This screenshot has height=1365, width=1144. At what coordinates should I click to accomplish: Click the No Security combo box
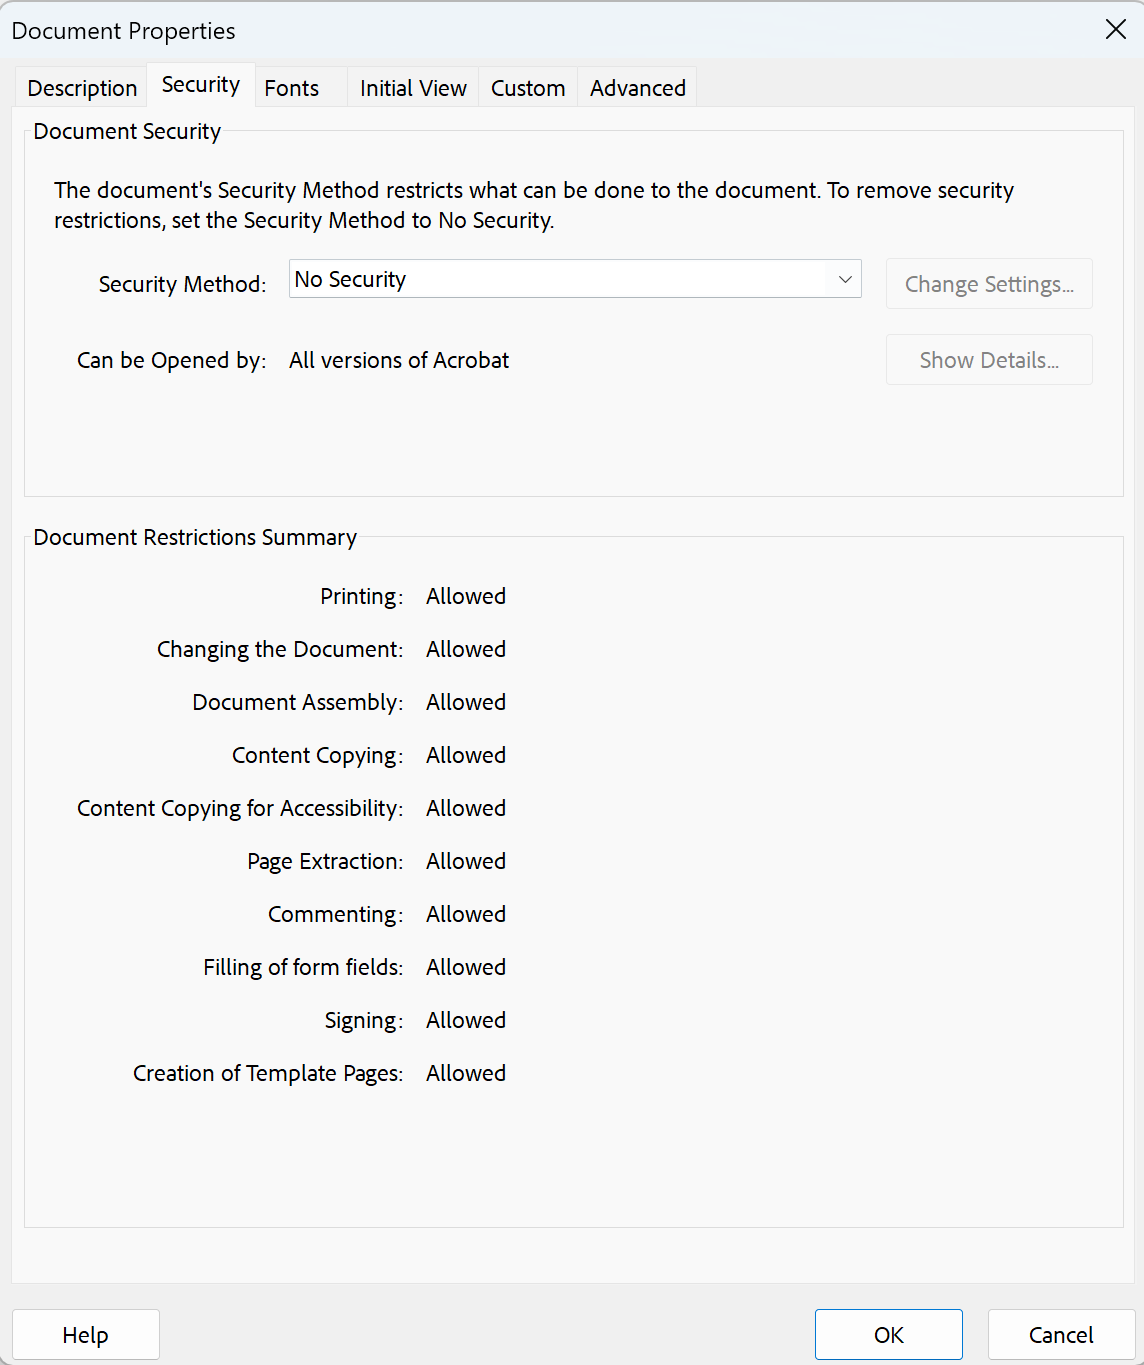coord(575,279)
